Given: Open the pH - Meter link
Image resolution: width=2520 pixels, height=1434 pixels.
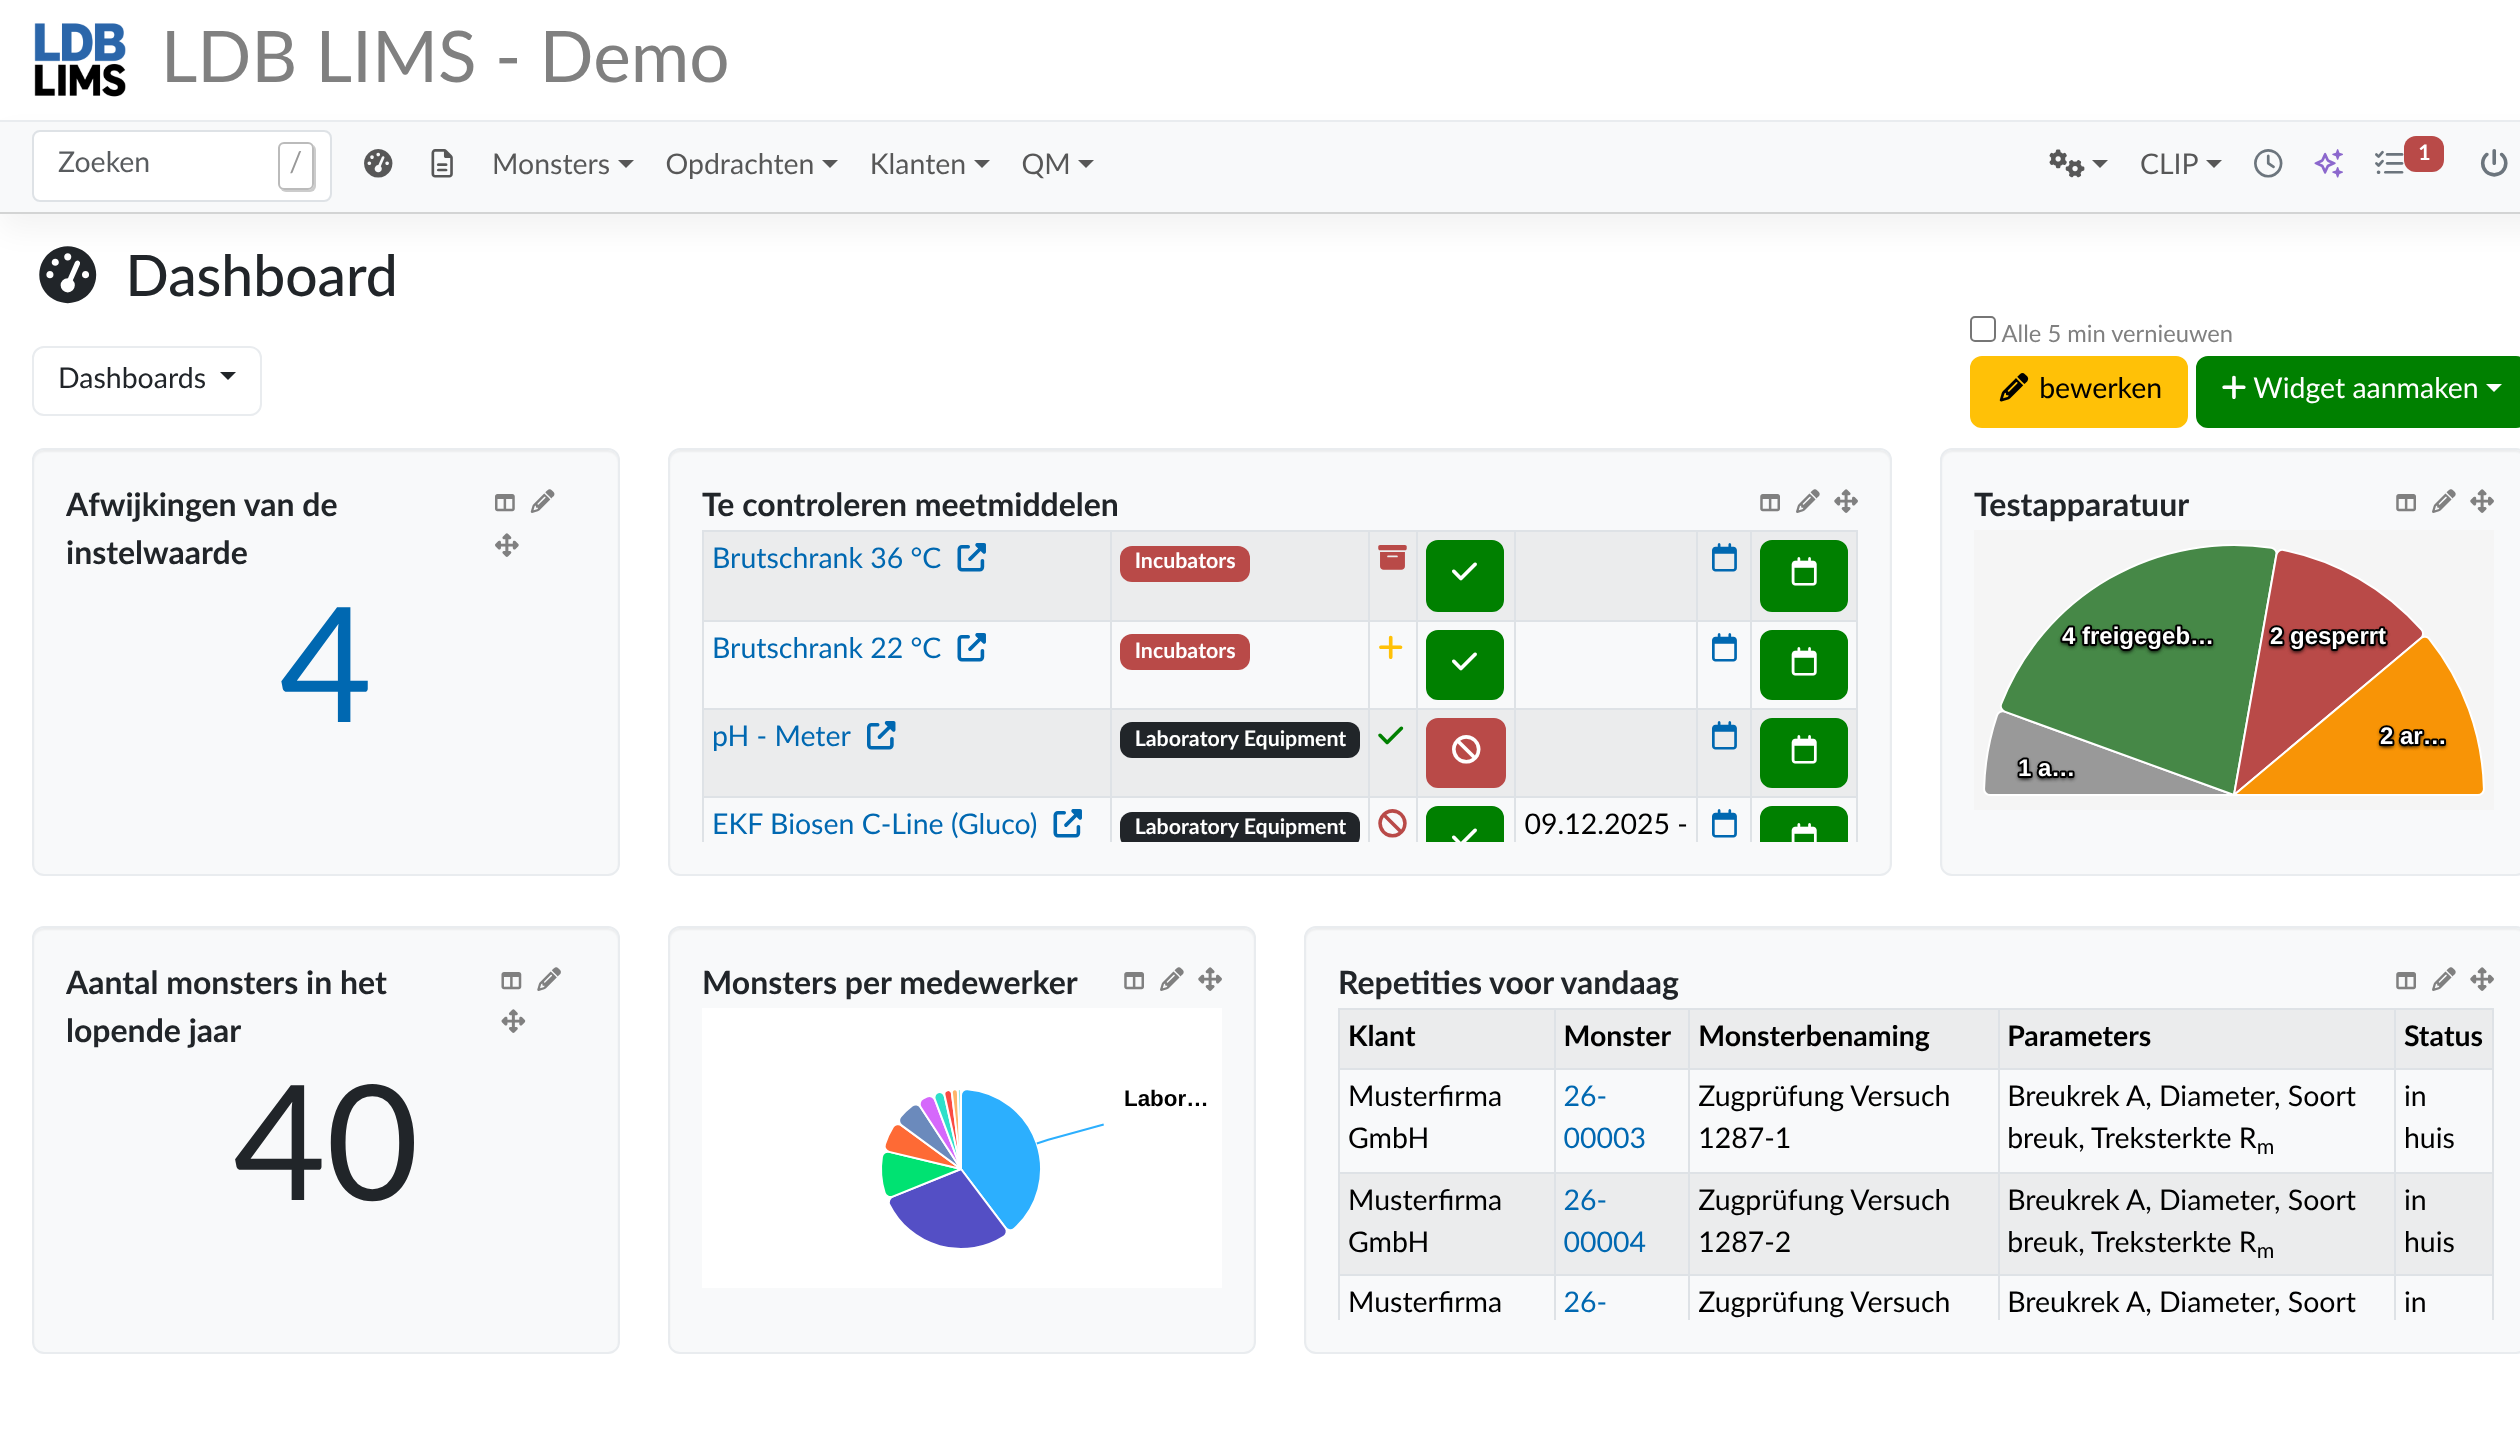Looking at the screenshot, I should click(781, 736).
